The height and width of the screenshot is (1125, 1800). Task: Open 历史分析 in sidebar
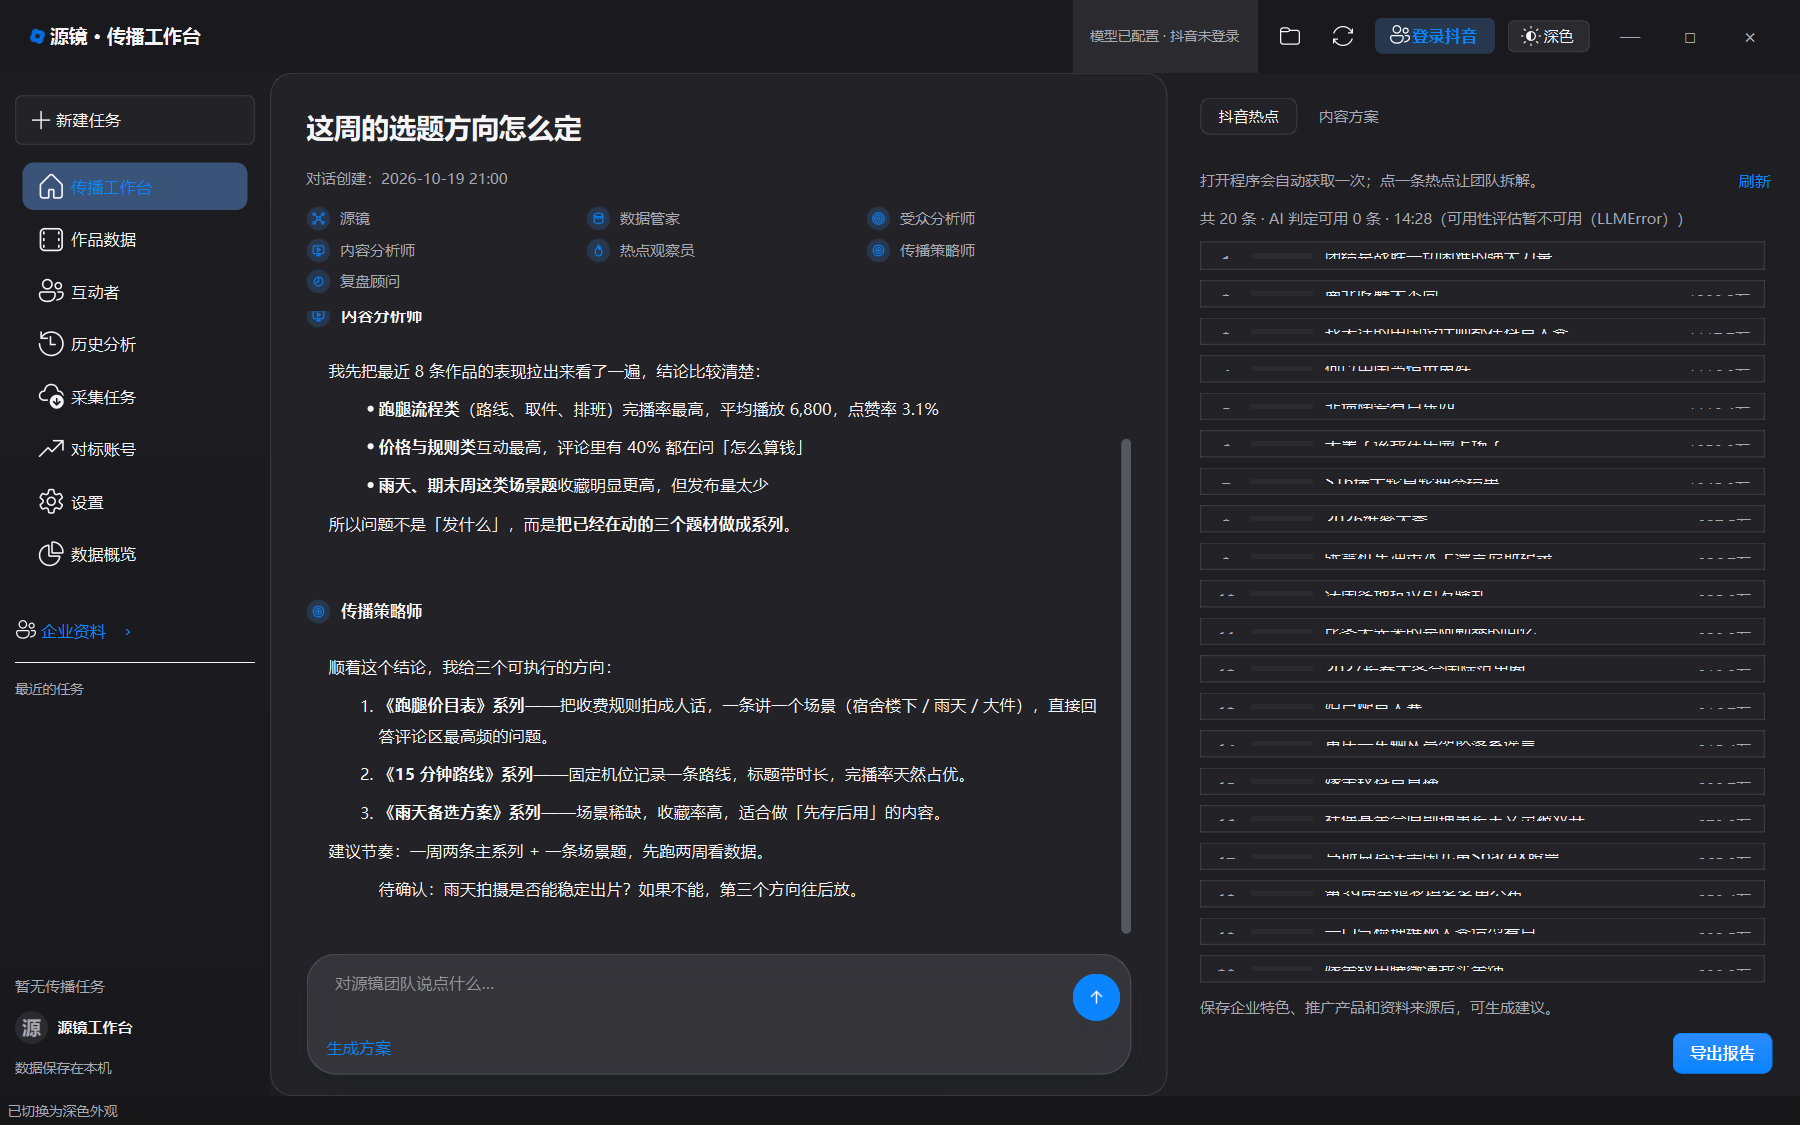(x=135, y=344)
